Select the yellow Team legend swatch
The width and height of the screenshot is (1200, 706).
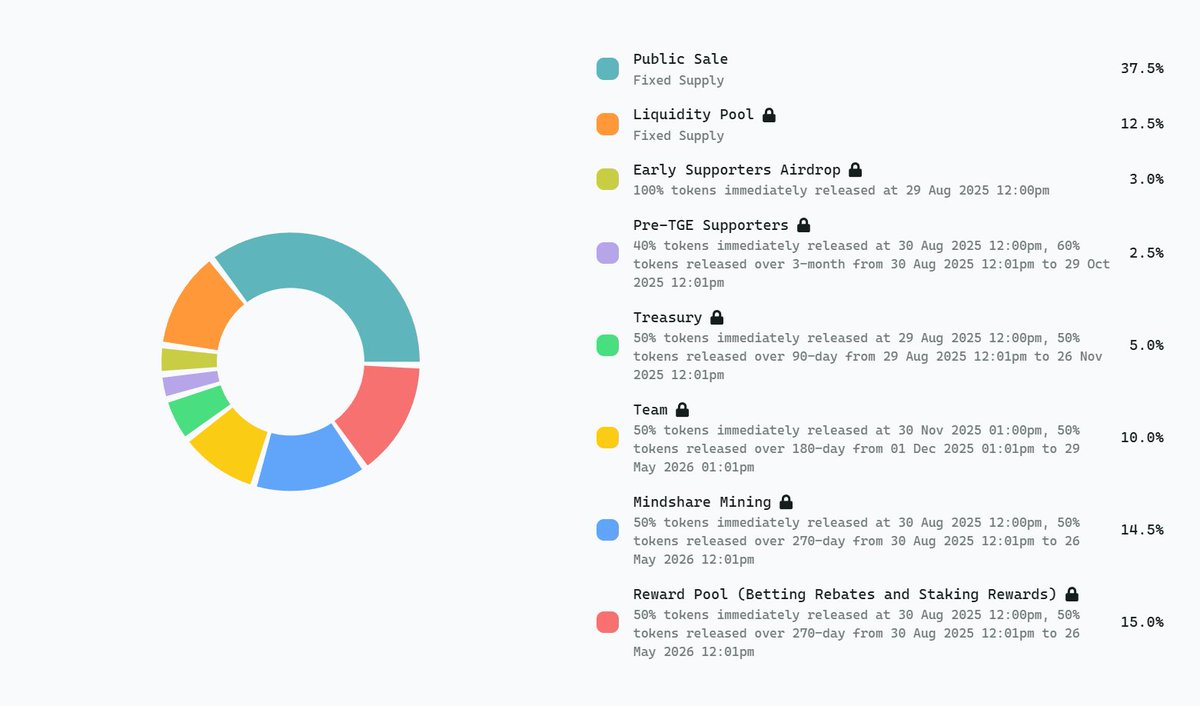point(607,437)
